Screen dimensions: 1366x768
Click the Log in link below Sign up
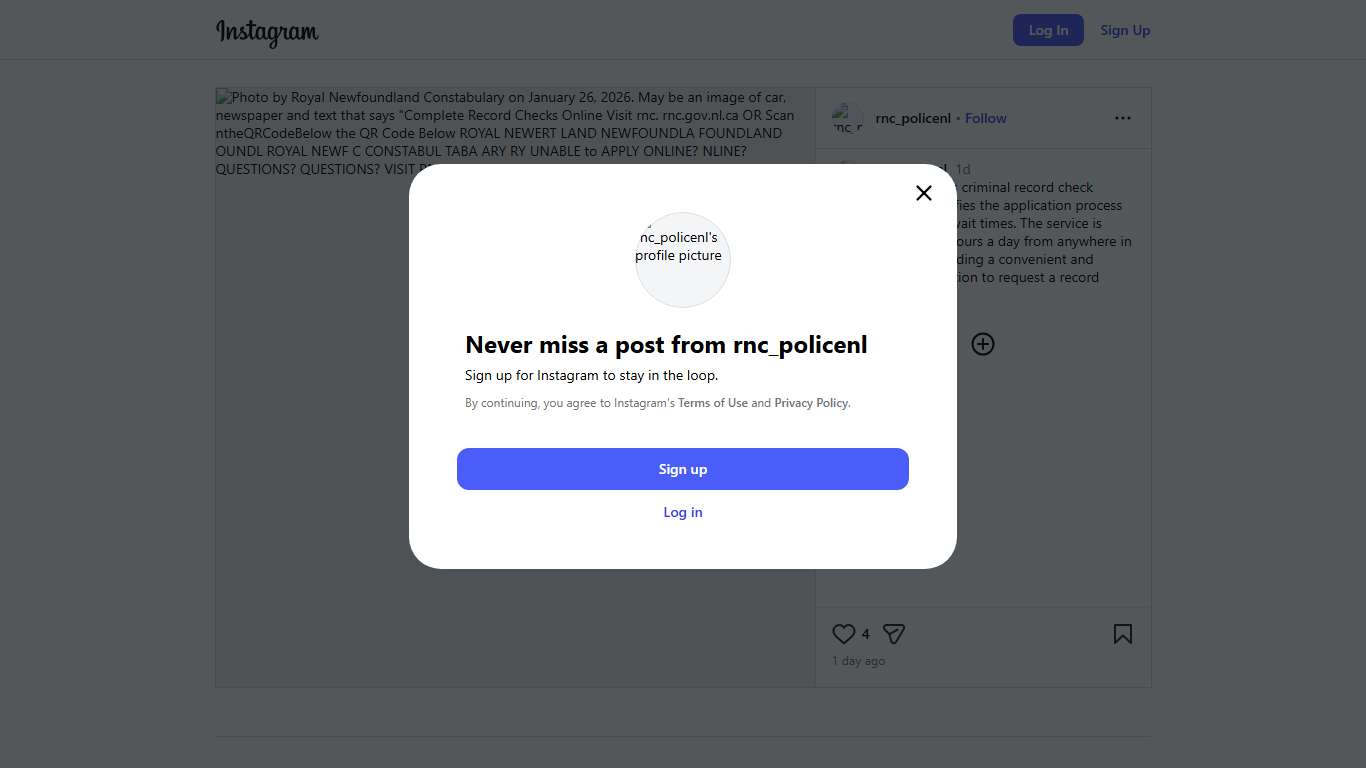[x=683, y=512]
